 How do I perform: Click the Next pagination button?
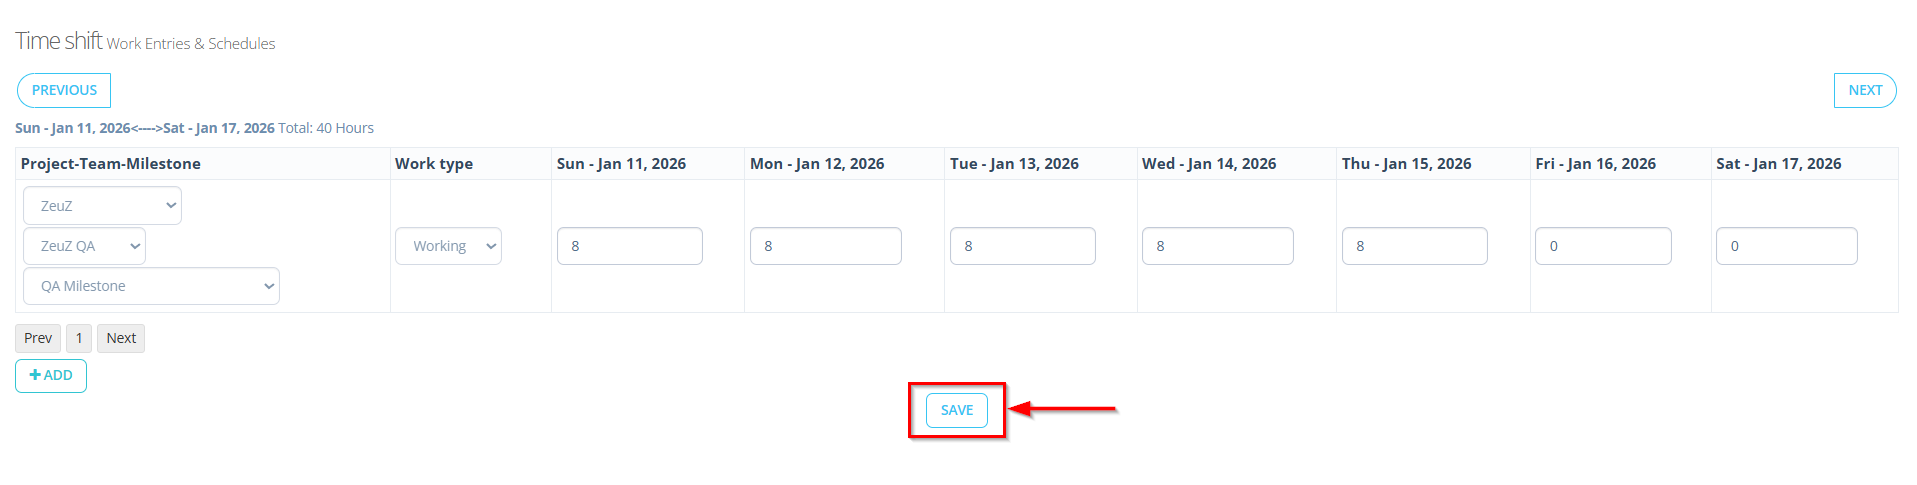click(121, 338)
